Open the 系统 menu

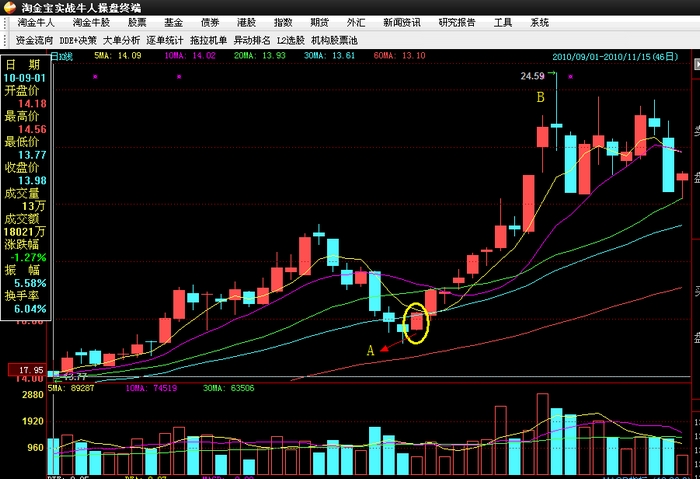[x=539, y=22]
